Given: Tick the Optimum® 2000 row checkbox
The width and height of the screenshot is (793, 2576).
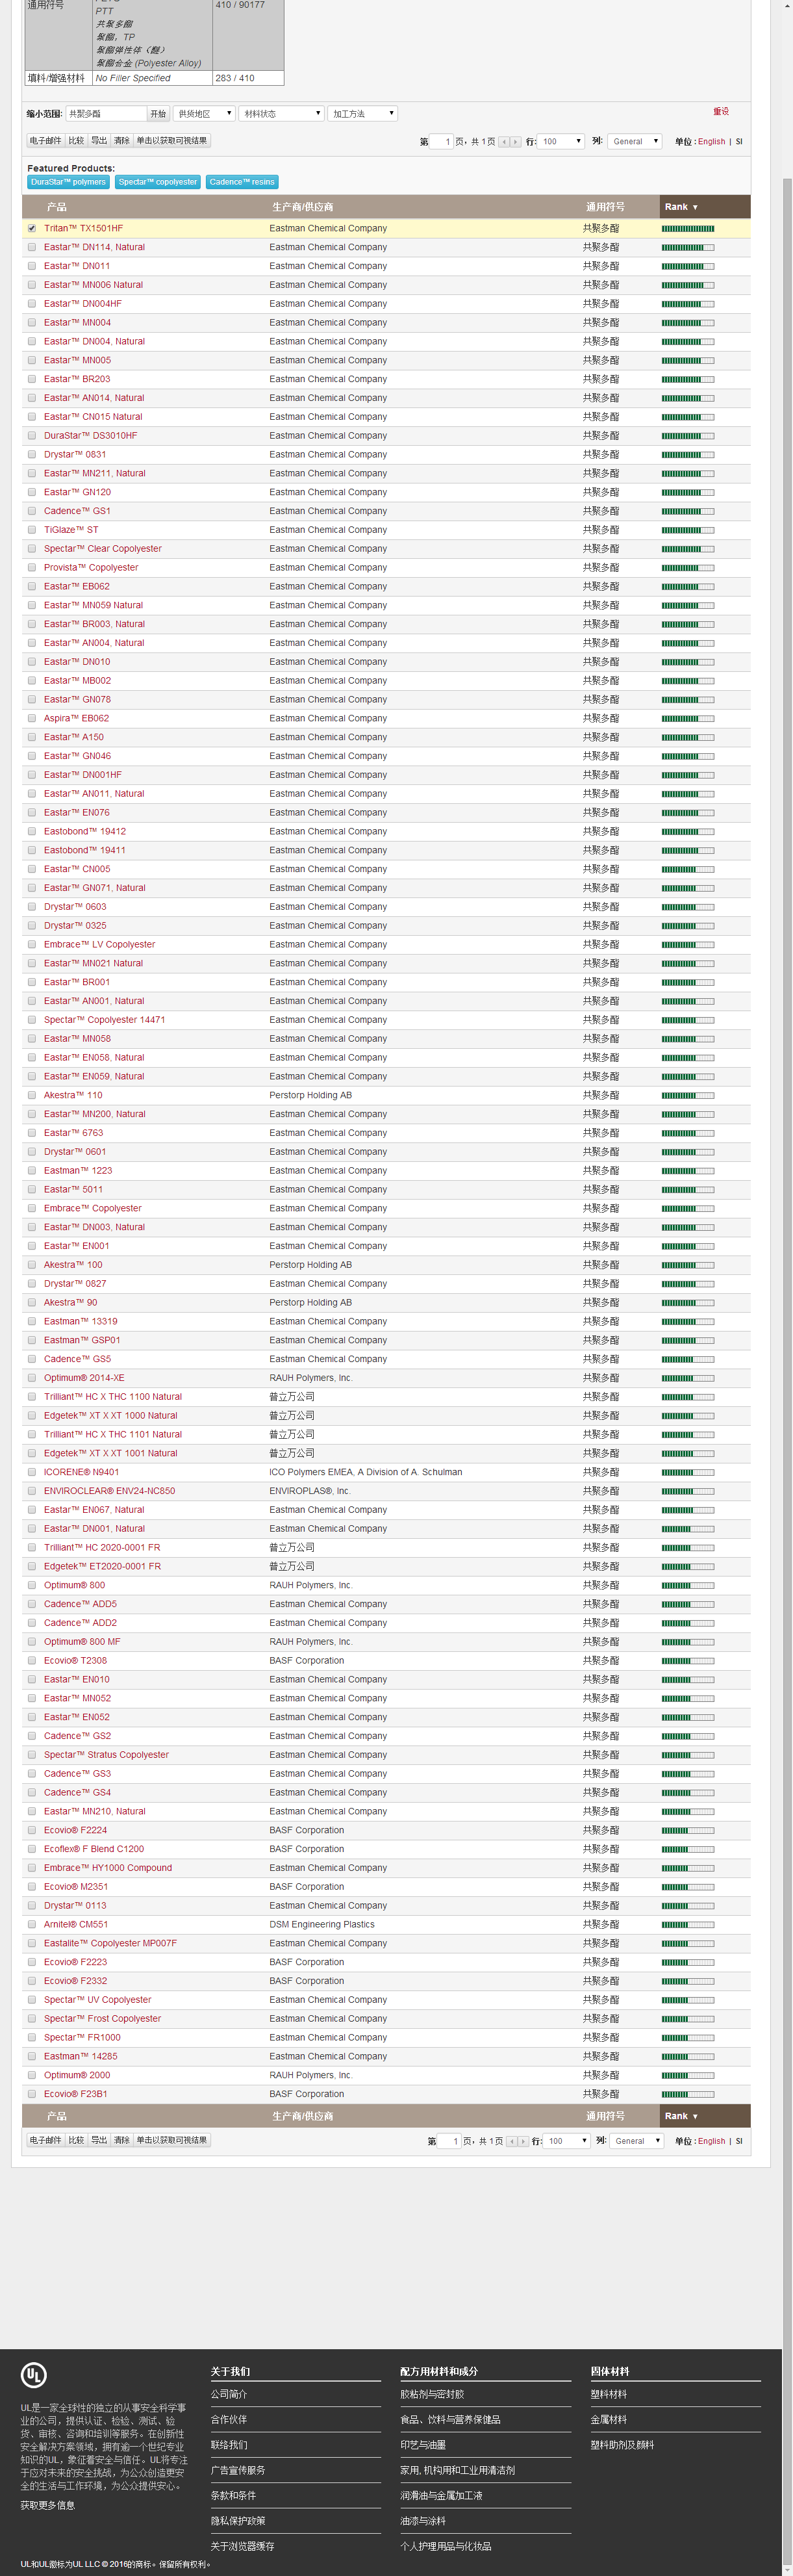Looking at the screenshot, I should [x=32, y=2075].
